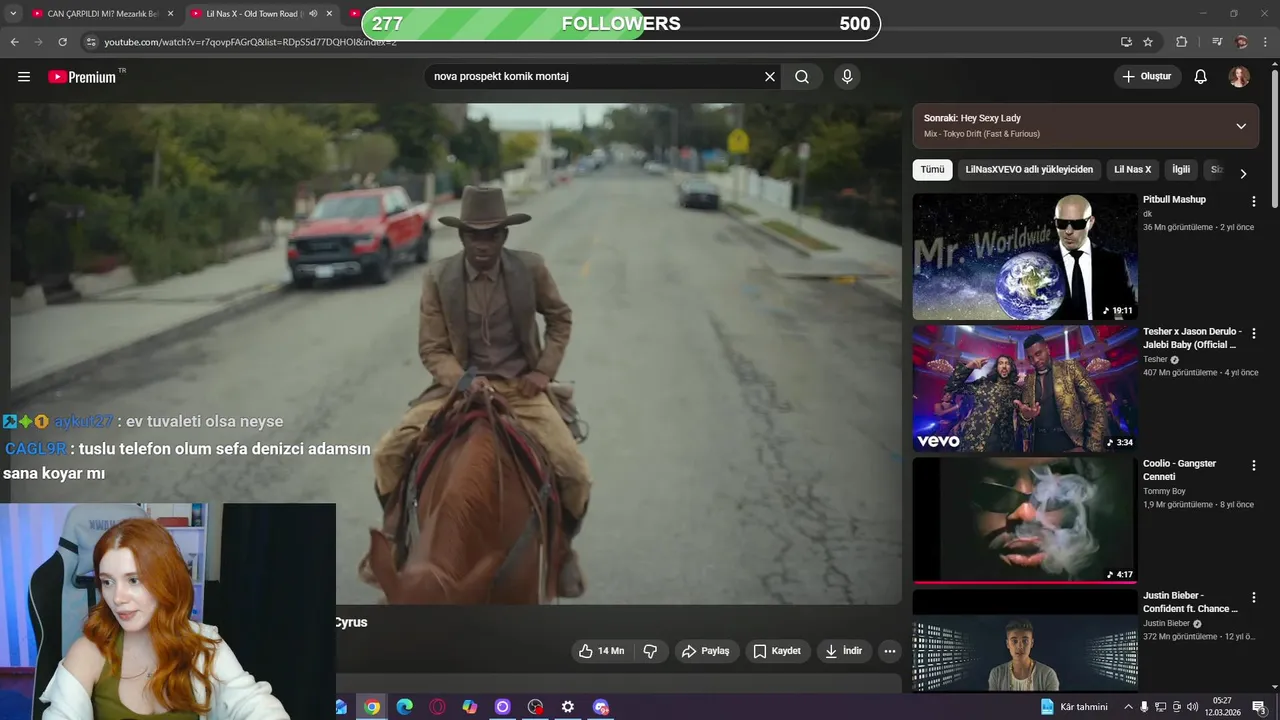This screenshot has height=720, width=1280.
Task: Open Tesher channel link
Action: point(1155,359)
